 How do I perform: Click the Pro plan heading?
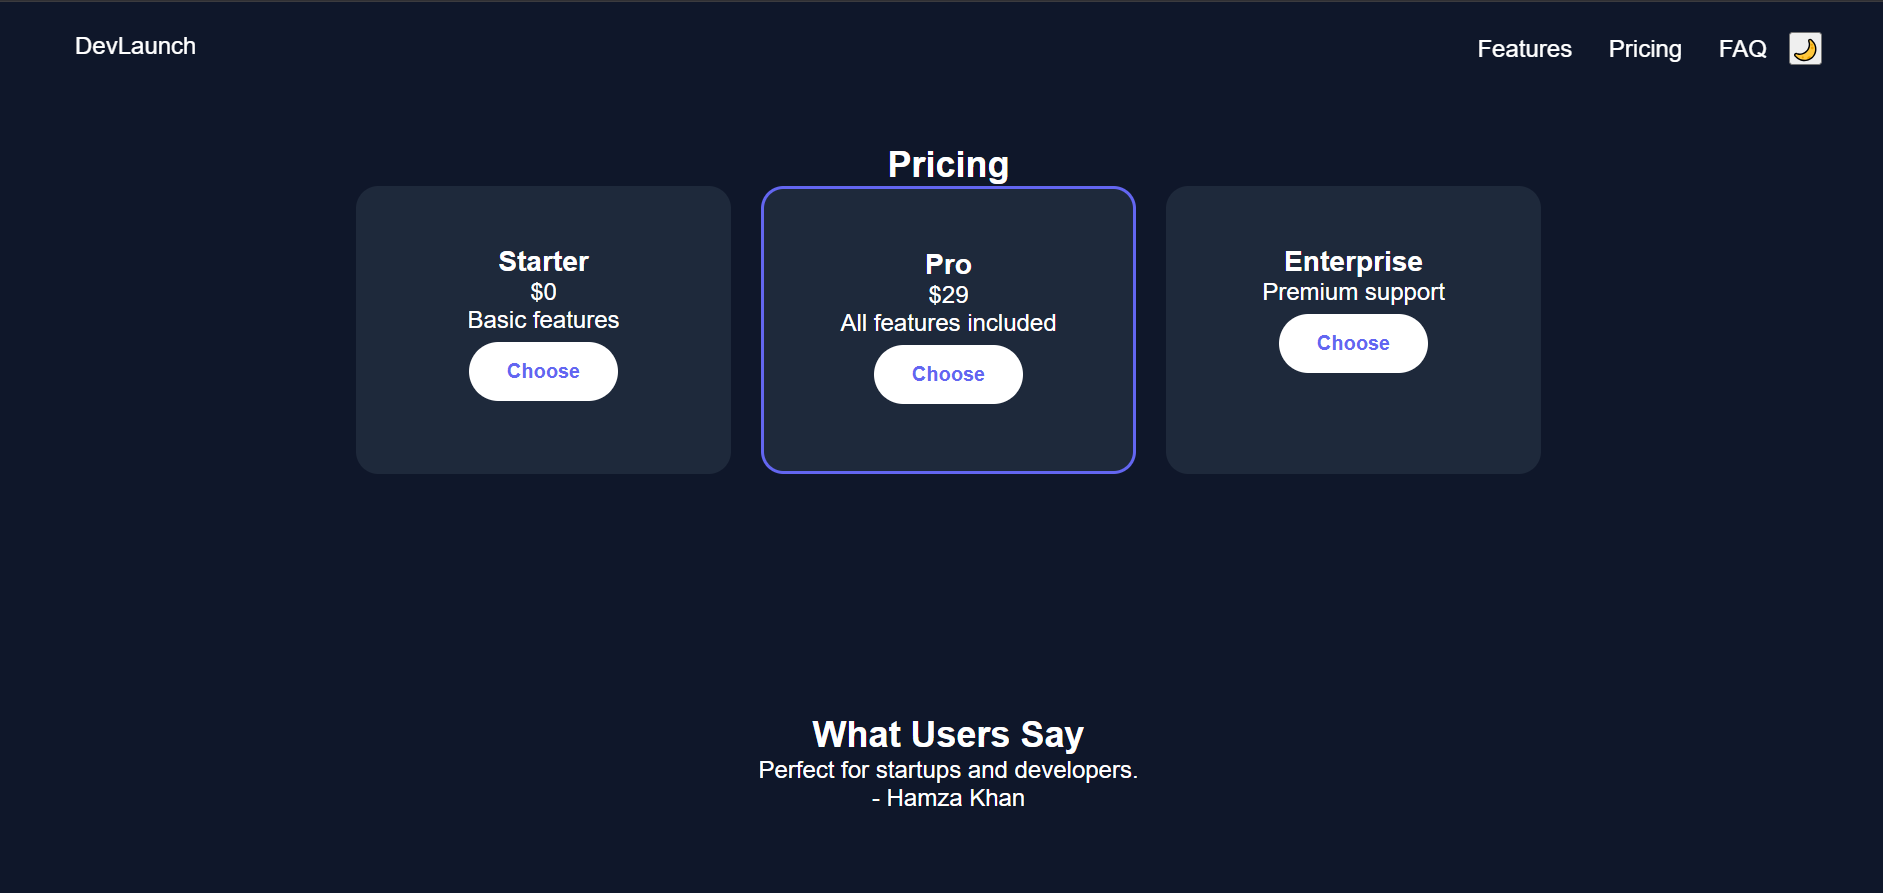point(947,264)
